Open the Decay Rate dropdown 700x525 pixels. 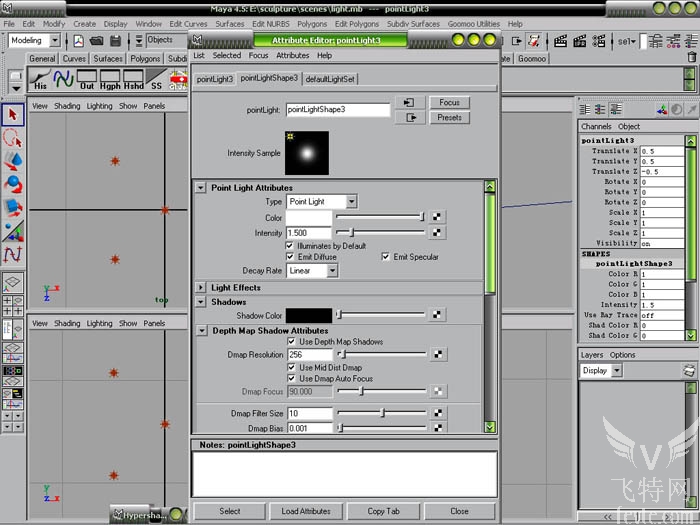[312, 271]
